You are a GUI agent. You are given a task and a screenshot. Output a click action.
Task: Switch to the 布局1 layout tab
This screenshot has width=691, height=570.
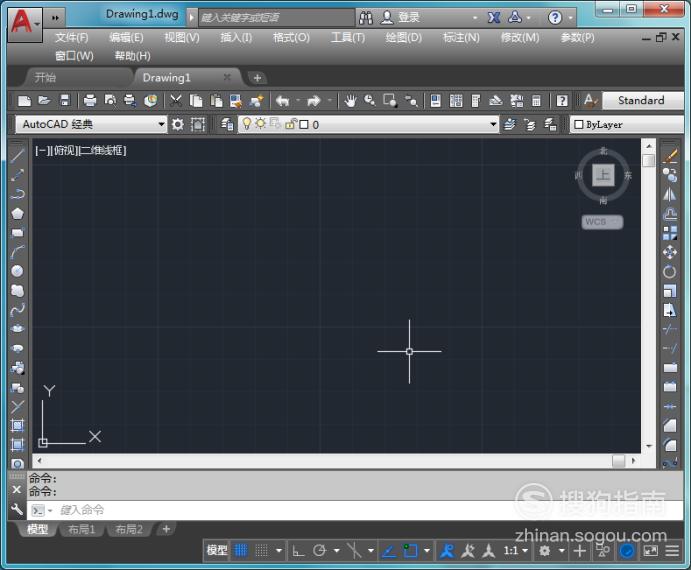pyautogui.click(x=82, y=529)
